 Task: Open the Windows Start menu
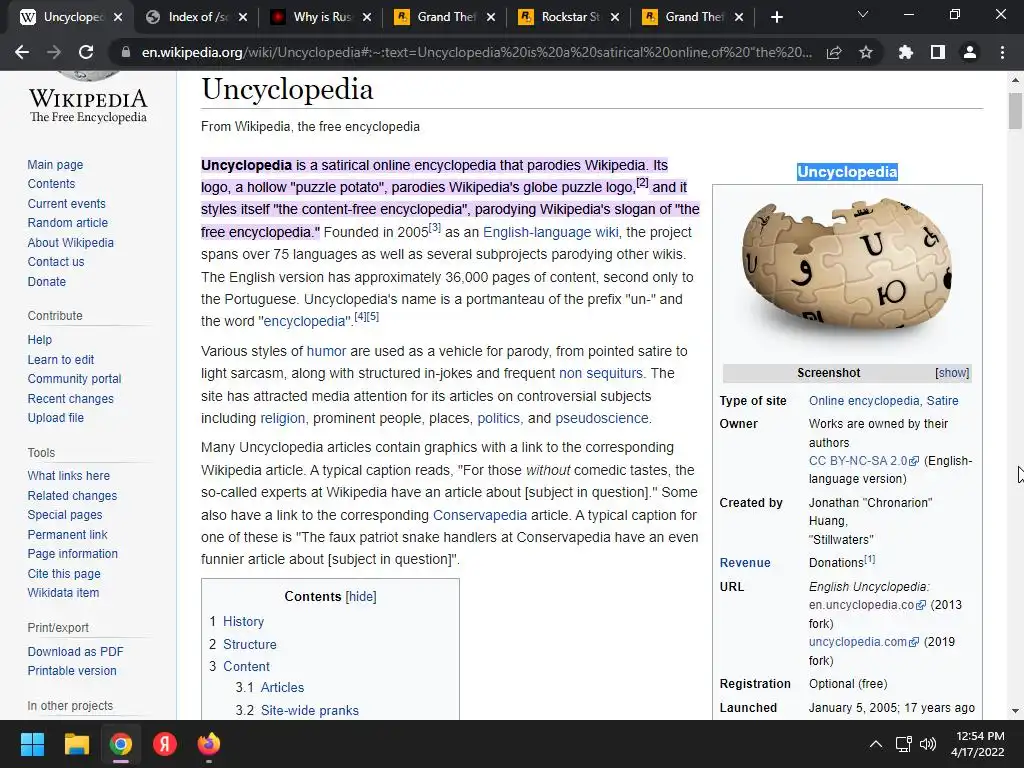(x=32, y=744)
